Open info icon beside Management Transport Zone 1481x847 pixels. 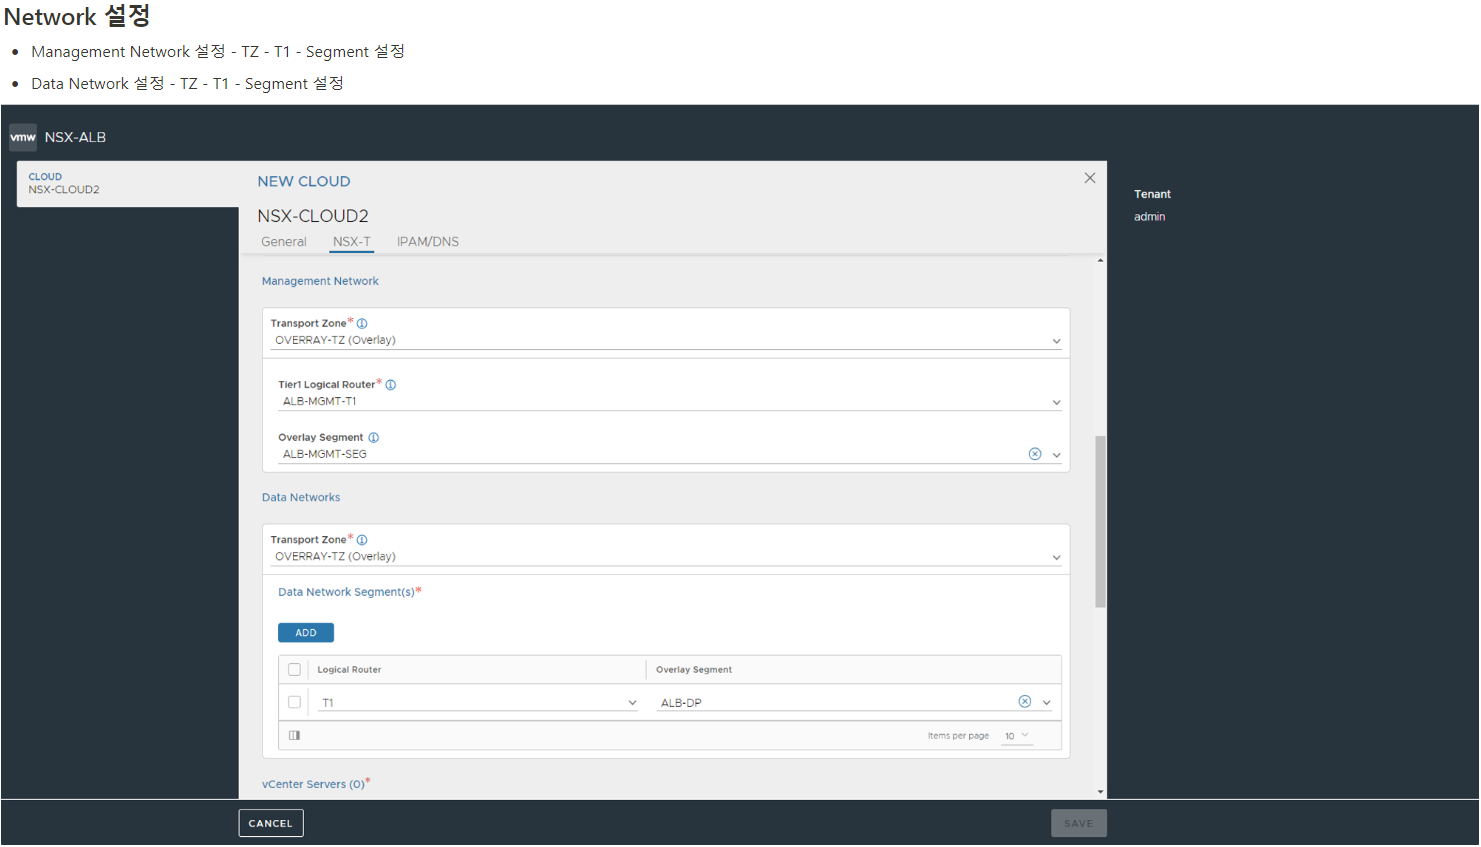[x=362, y=324]
